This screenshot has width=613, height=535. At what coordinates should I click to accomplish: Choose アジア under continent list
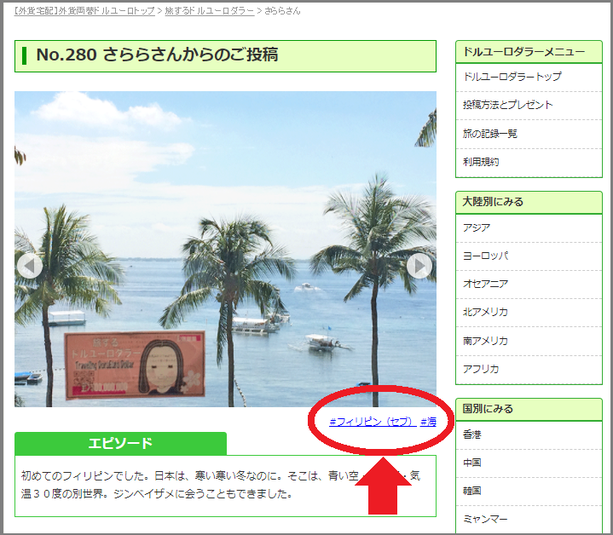click(x=477, y=228)
